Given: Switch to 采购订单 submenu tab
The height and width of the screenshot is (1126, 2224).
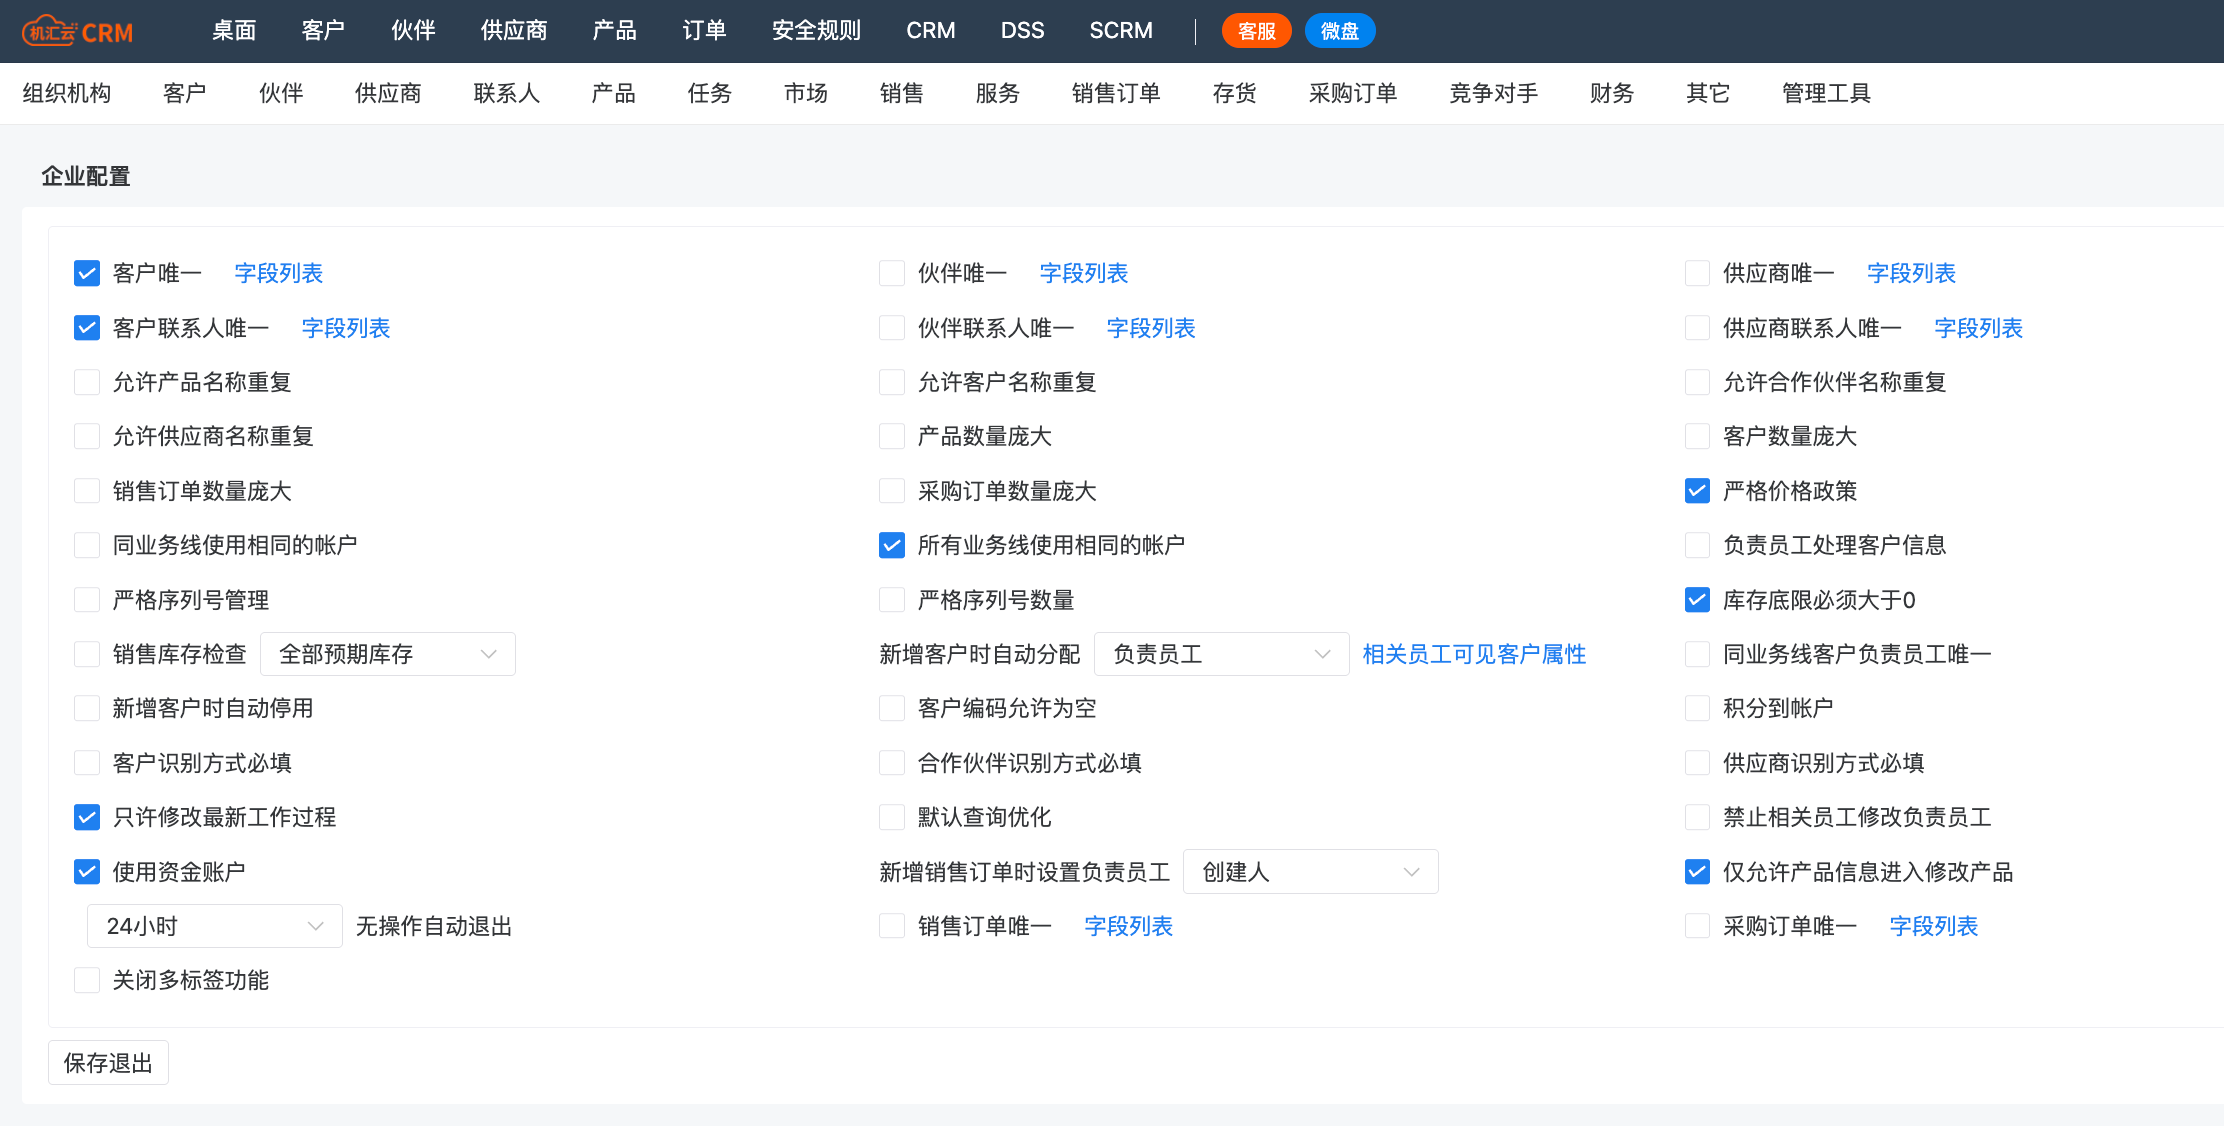Looking at the screenshot, I should point(1353,93).
